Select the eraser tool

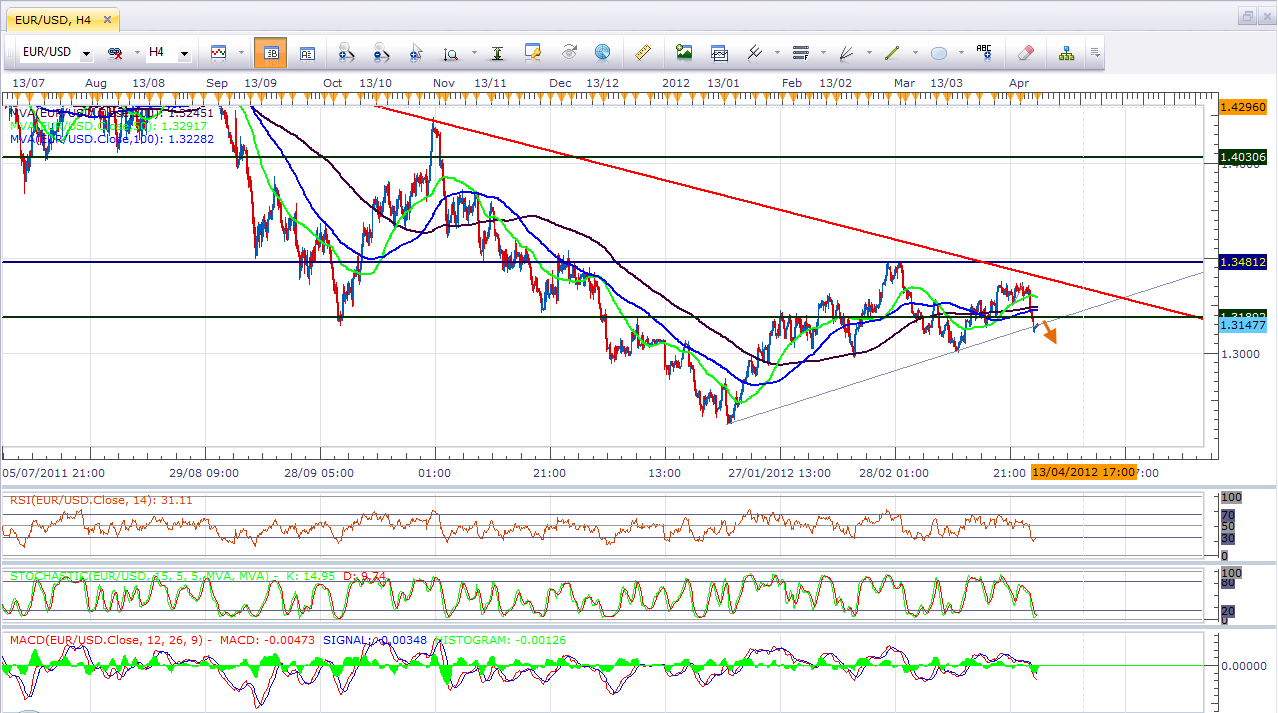pyautogui.click(x=1025, y=52)
